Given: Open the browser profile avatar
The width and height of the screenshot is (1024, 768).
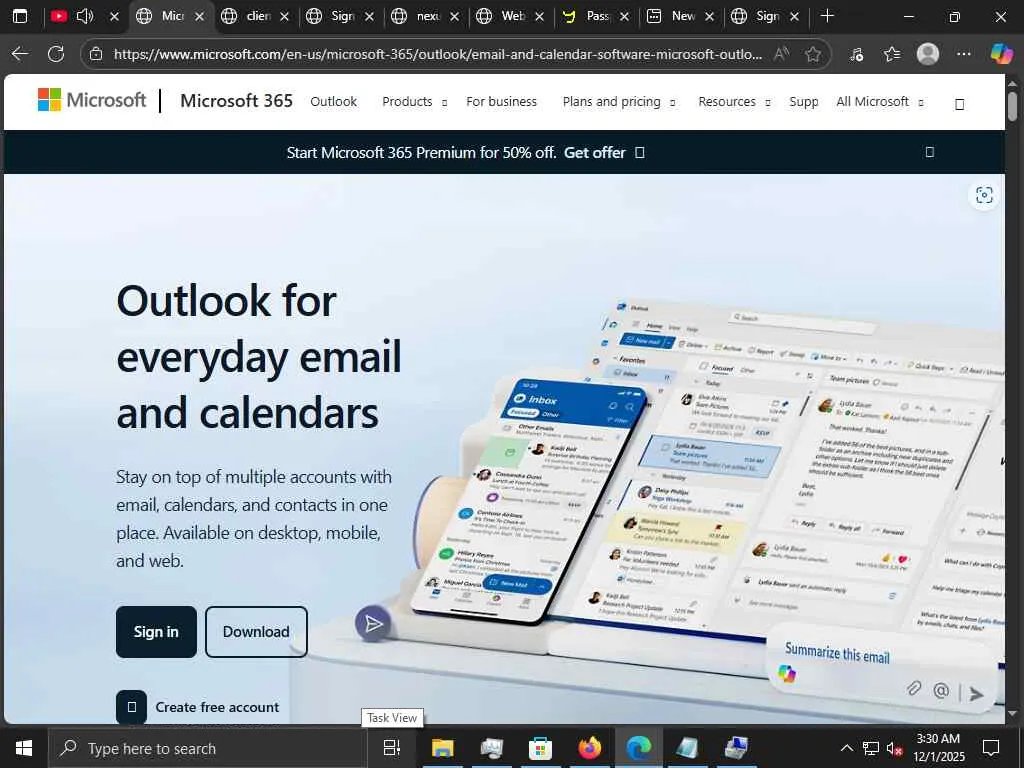Looking at the screenshot, I should (x=928, y=54).
